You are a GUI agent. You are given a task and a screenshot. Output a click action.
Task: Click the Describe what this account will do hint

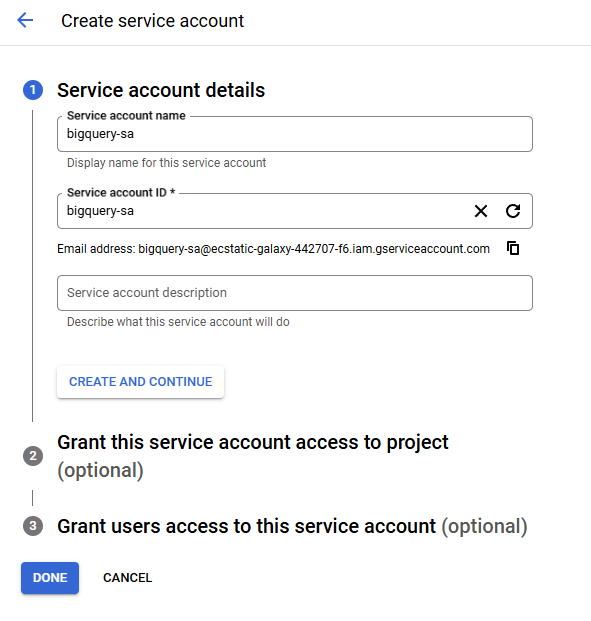coord(178,322)
